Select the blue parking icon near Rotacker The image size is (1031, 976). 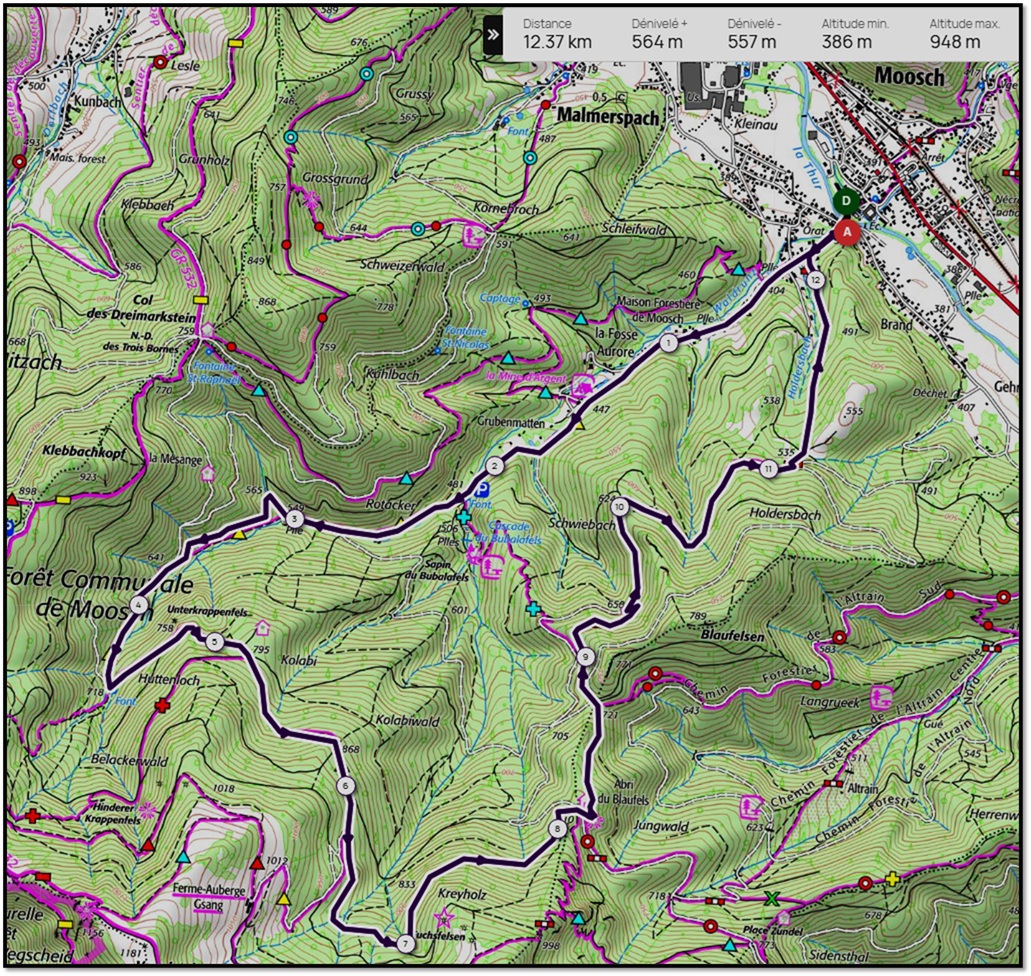pyautogui.click(x=482, y=489)
